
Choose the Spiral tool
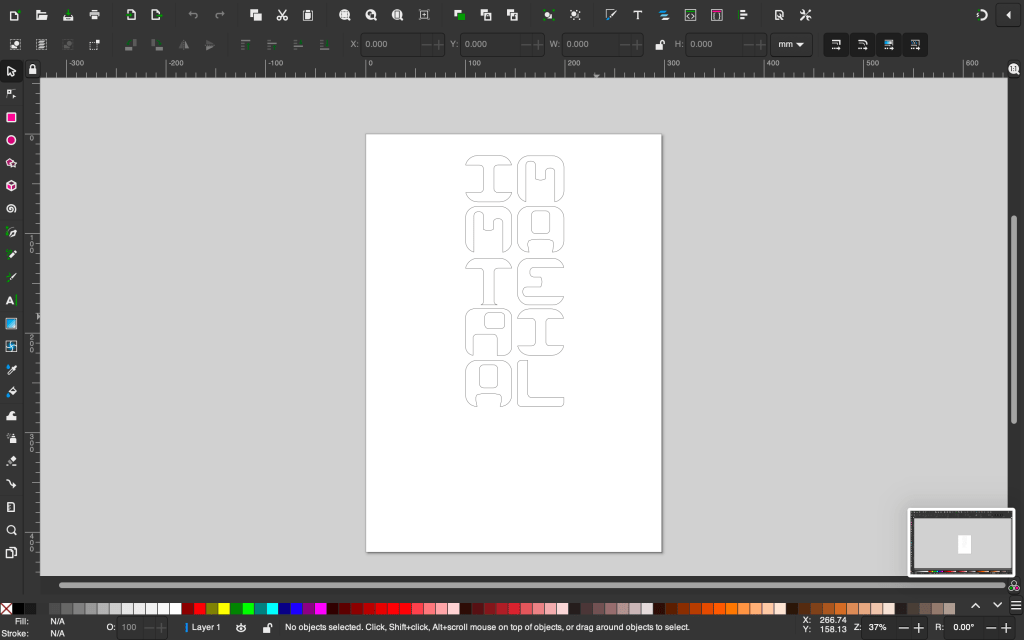(x=11, y=209)
